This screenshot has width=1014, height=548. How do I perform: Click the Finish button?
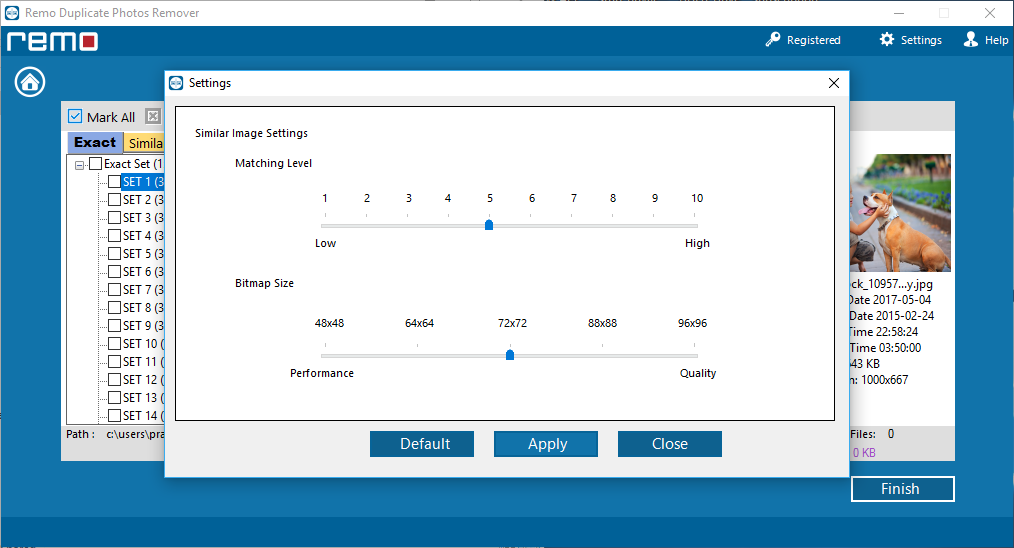pos(902,489)
